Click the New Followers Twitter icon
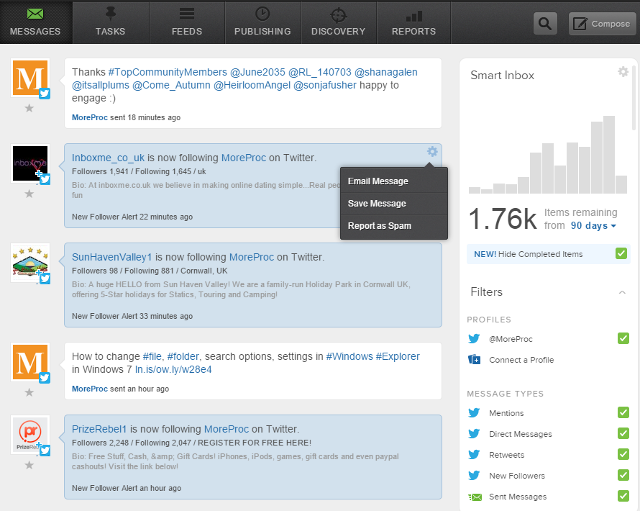Viewport: 640px width, 511px height. tap(474, 475)
